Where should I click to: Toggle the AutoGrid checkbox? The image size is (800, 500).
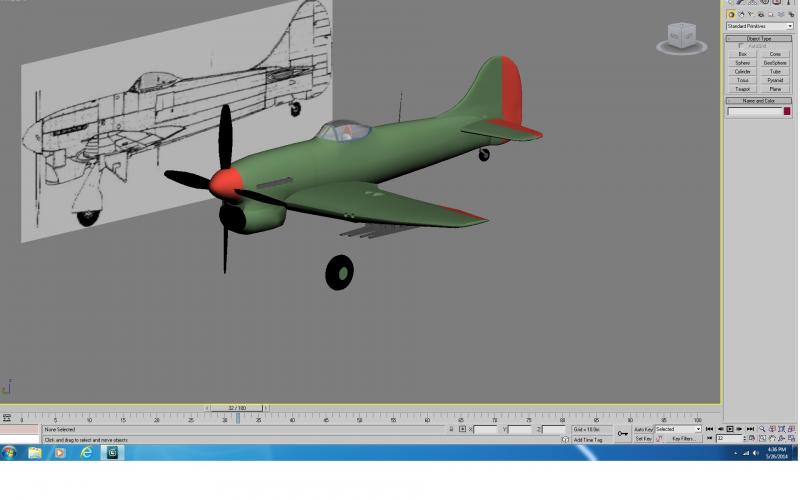coord(741,46)
